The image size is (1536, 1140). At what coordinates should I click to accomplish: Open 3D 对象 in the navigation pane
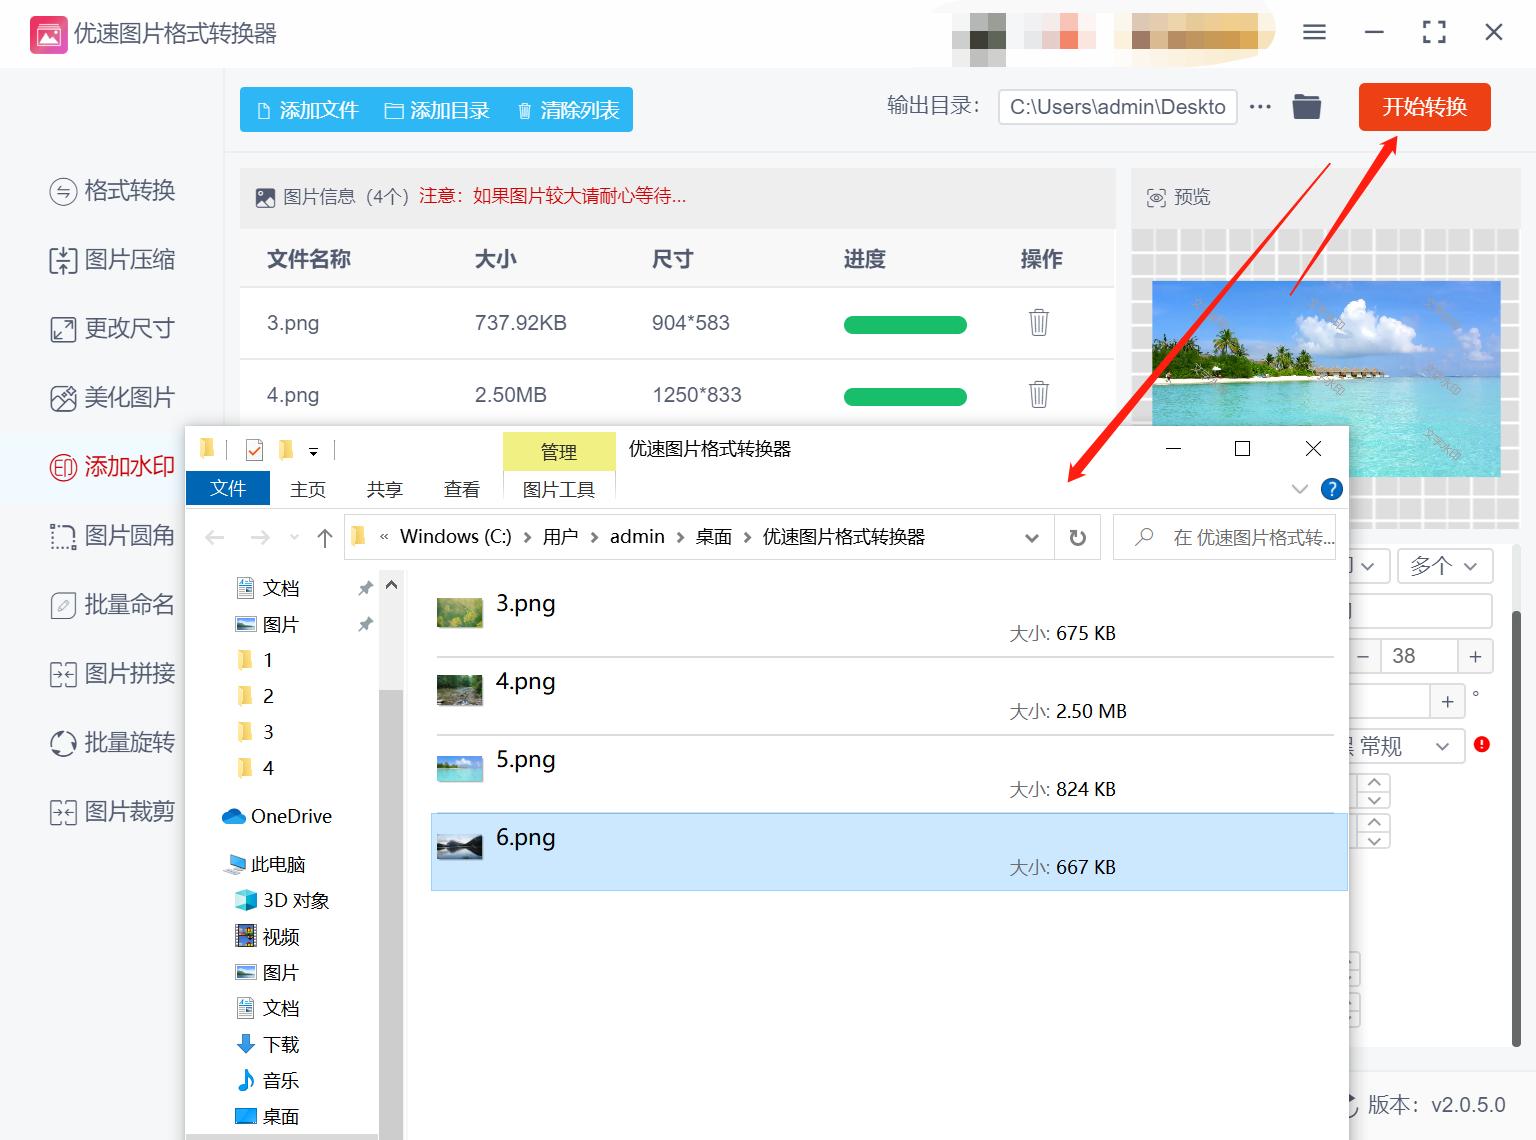pyautogui.click(x=282, y=900)
